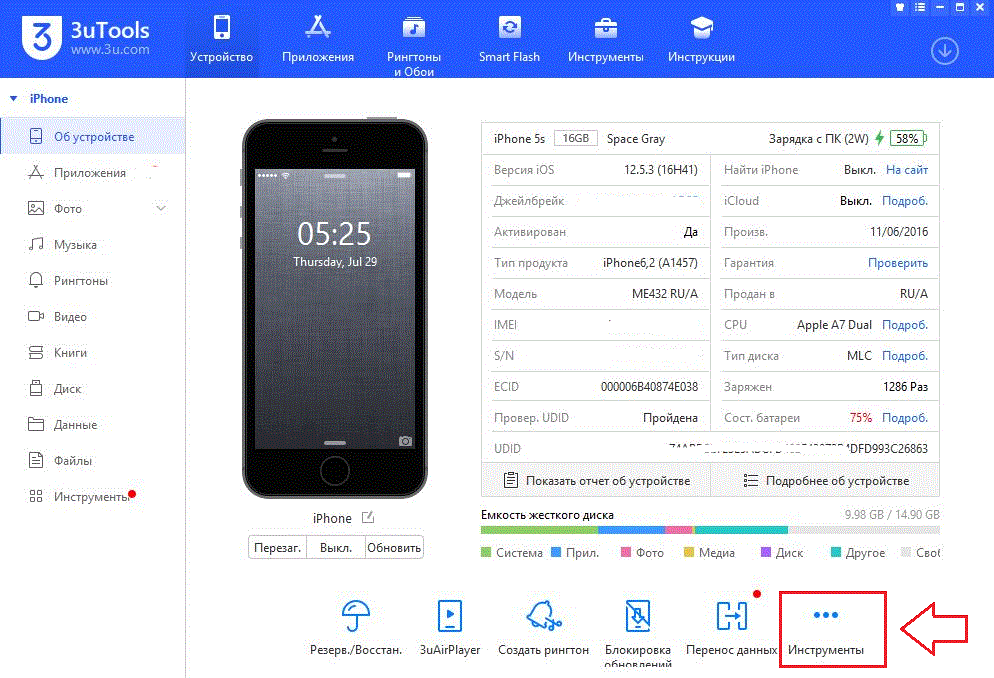Screen dimensions: 994x678
Task: Click the UDID value text
Action: 797,449
